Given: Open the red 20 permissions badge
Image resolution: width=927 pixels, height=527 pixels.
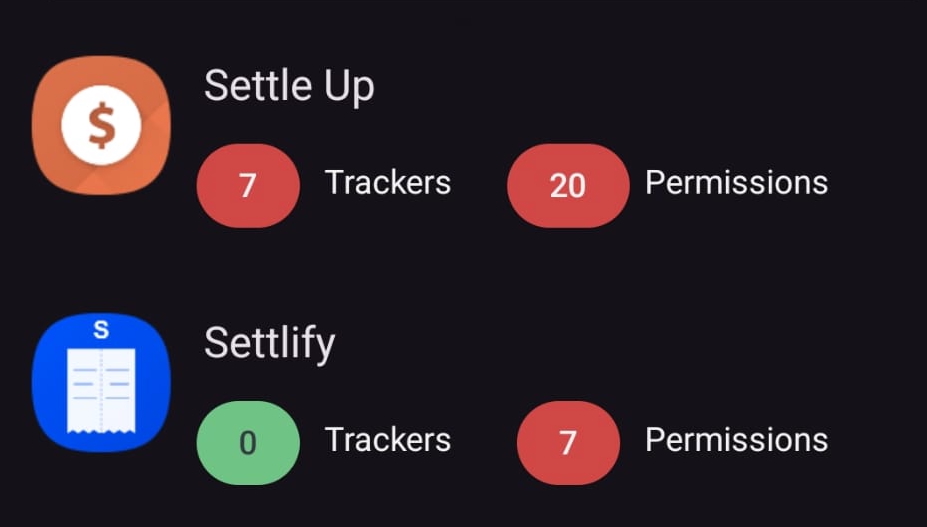Looking at the screenshot, I should (x=567, y=185).
